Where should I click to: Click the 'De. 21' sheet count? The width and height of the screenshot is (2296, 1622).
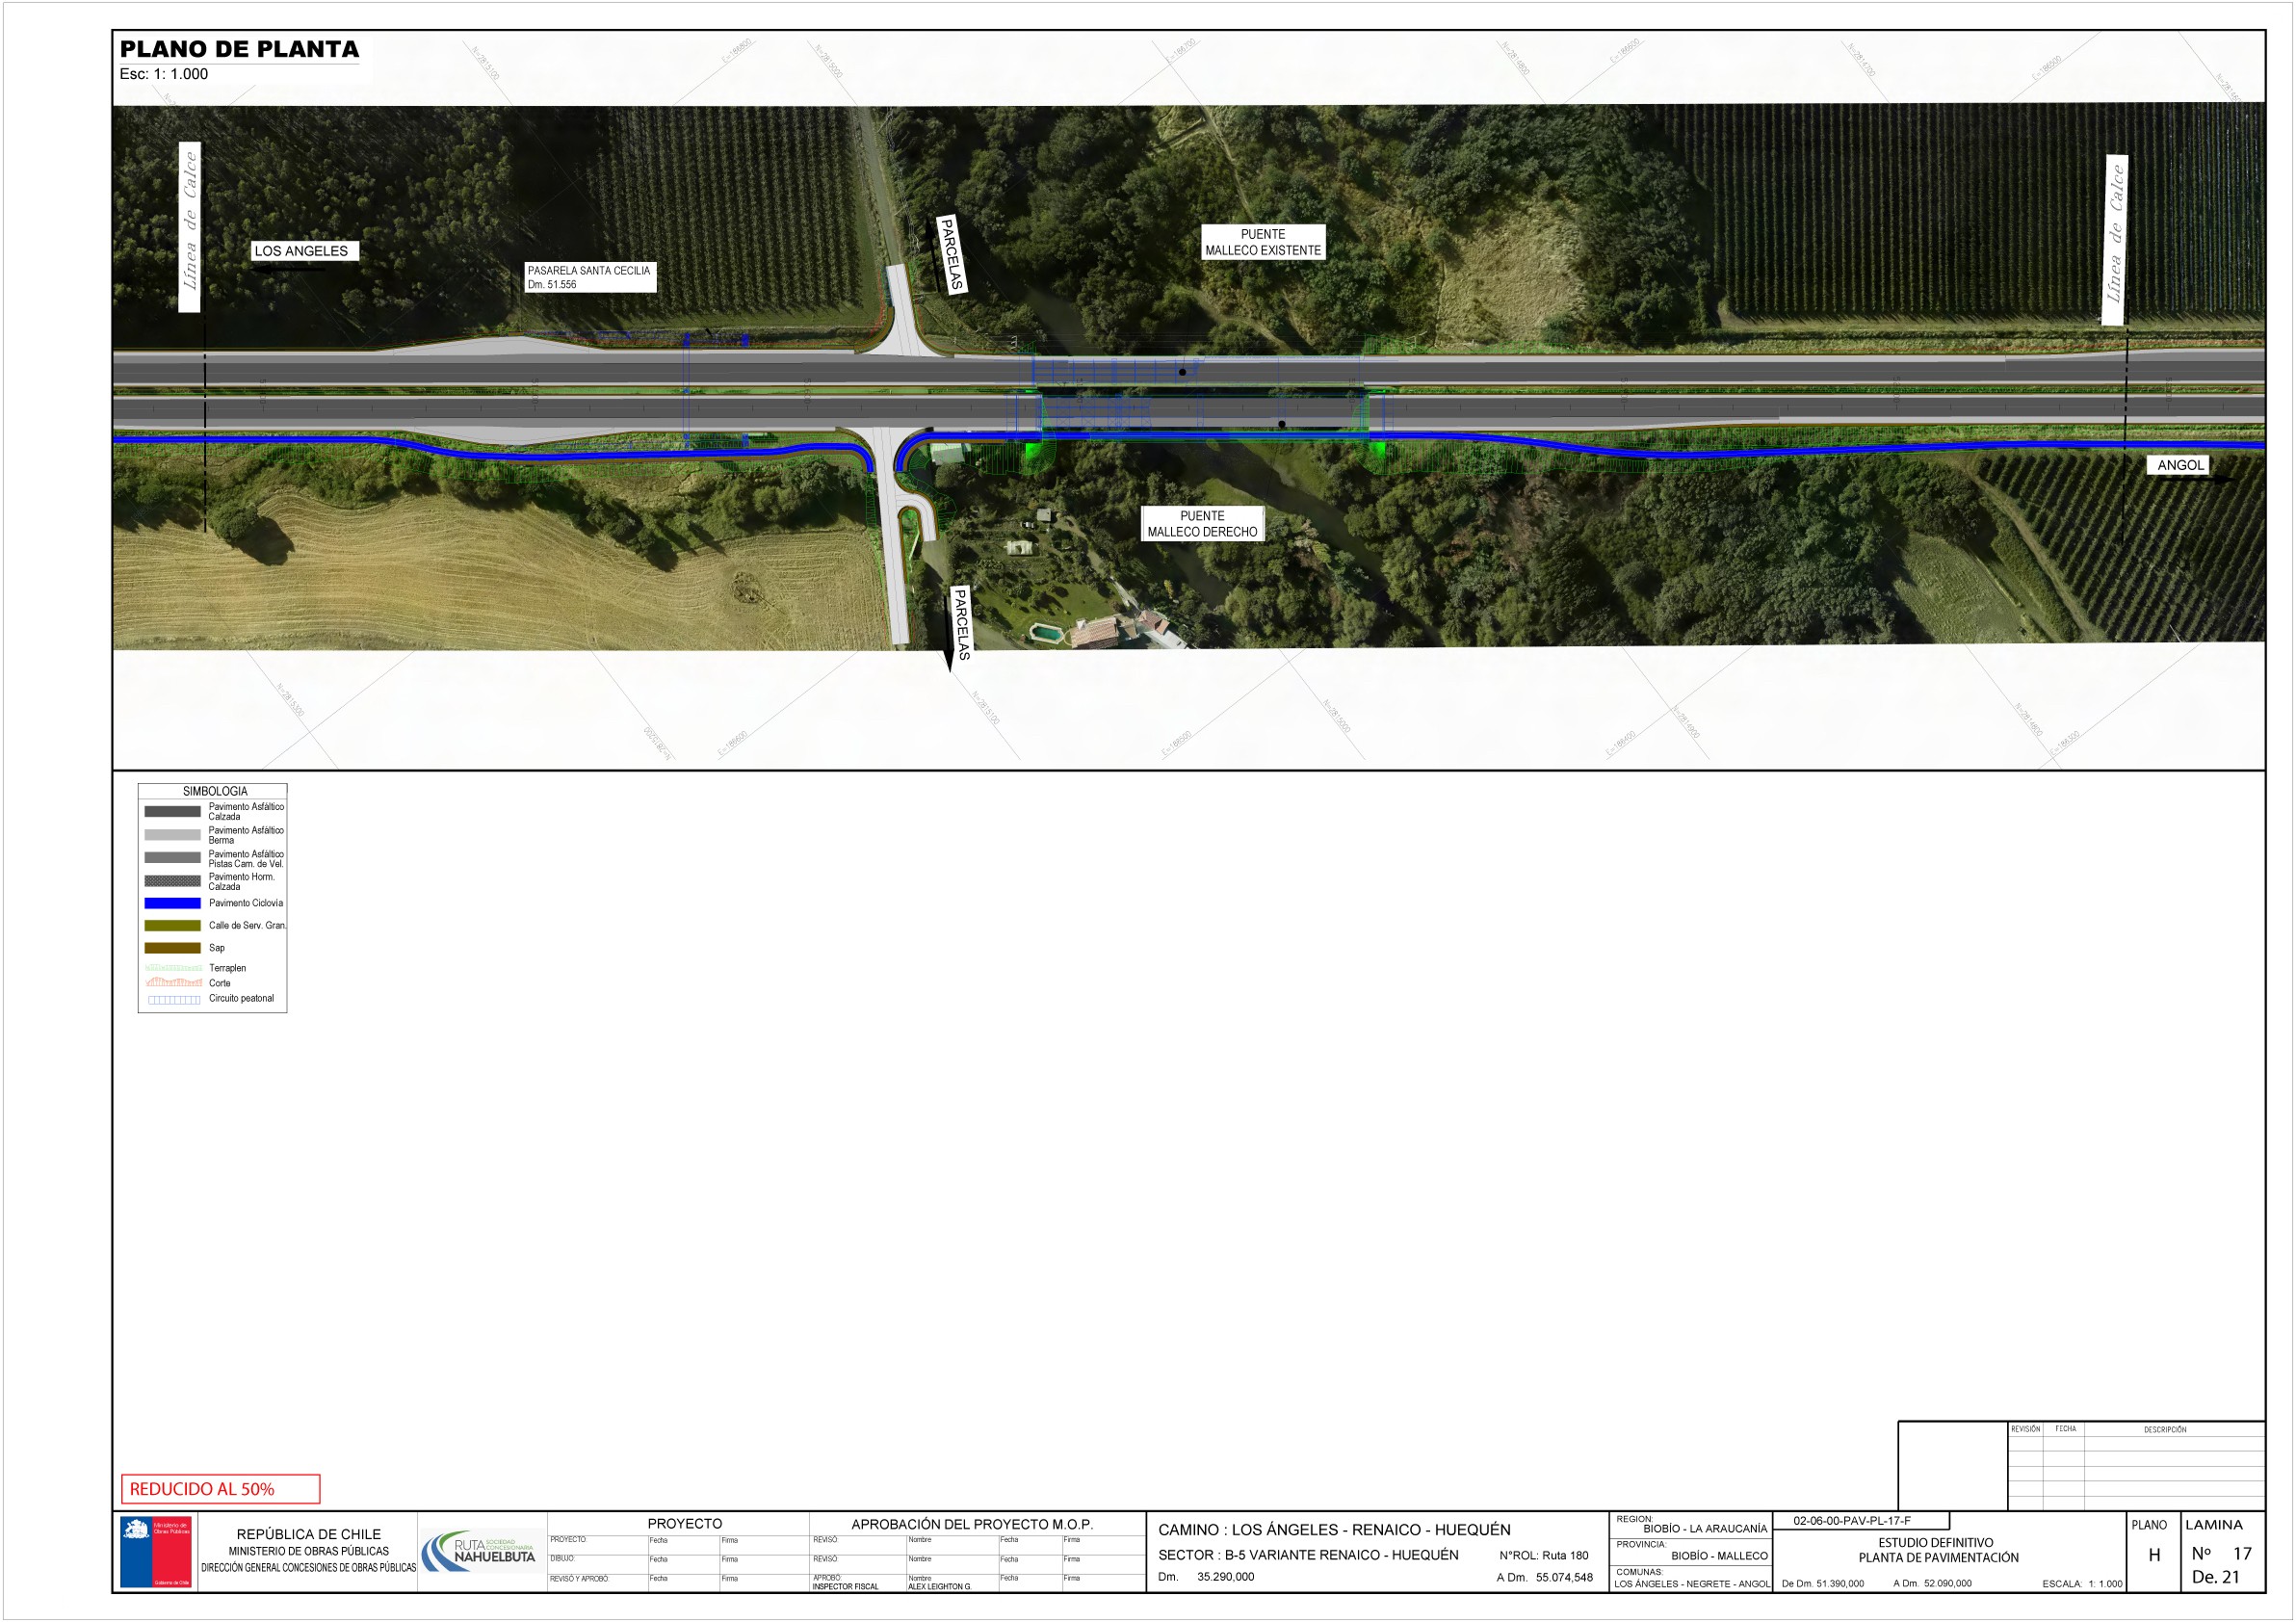click(x=2215, y=1577)
